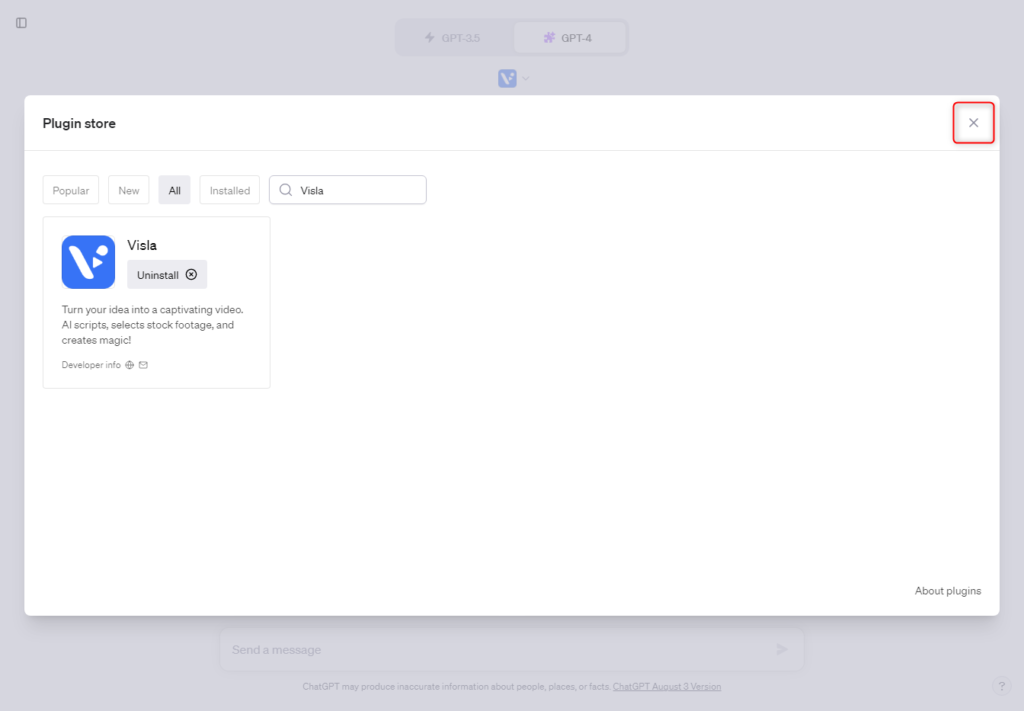Switch the model to GPT-3.5
The image size is (1024, 711).
click(460, 37)
